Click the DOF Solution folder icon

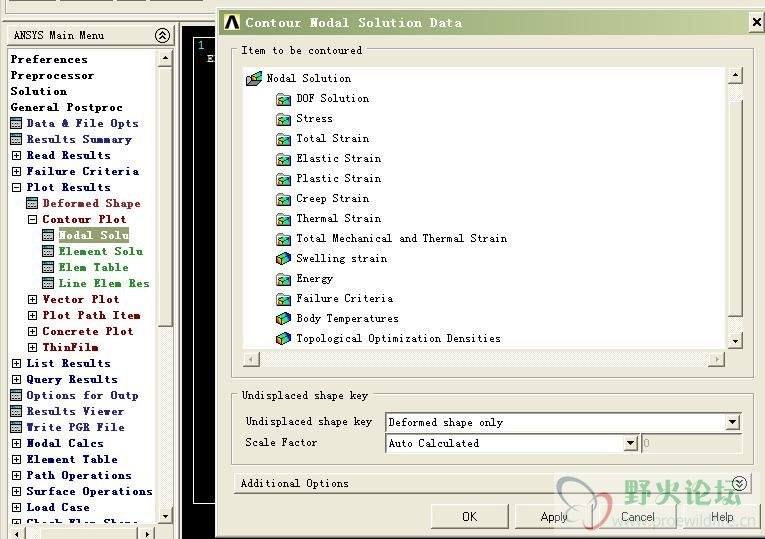tap(283, 100)
